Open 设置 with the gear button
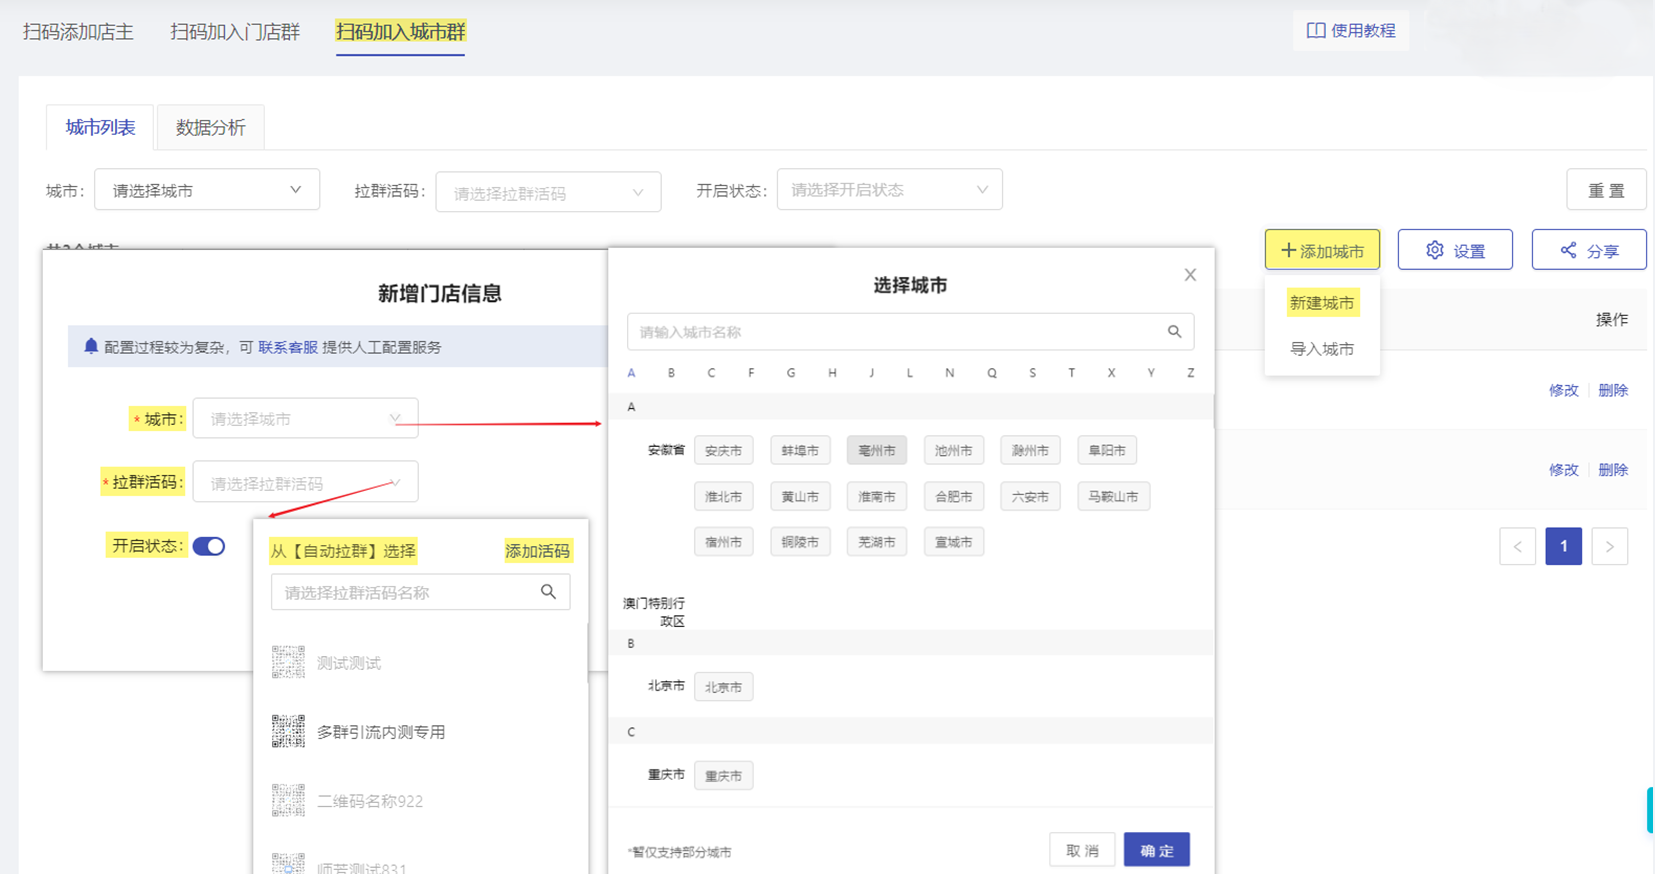The image size is (1655, 874). (1455, 250)
